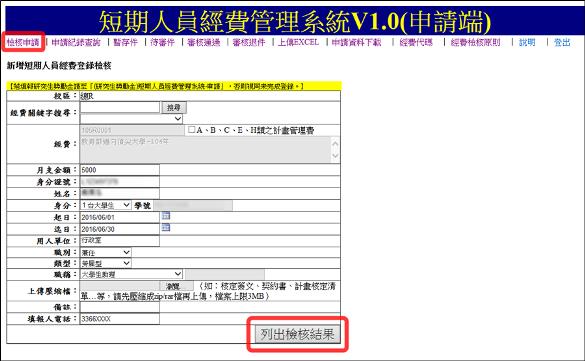The width and height of the screenshot is (585, 361).
Task: Click the 月支金額 field containing 5000
Action: tap(120, 170)
